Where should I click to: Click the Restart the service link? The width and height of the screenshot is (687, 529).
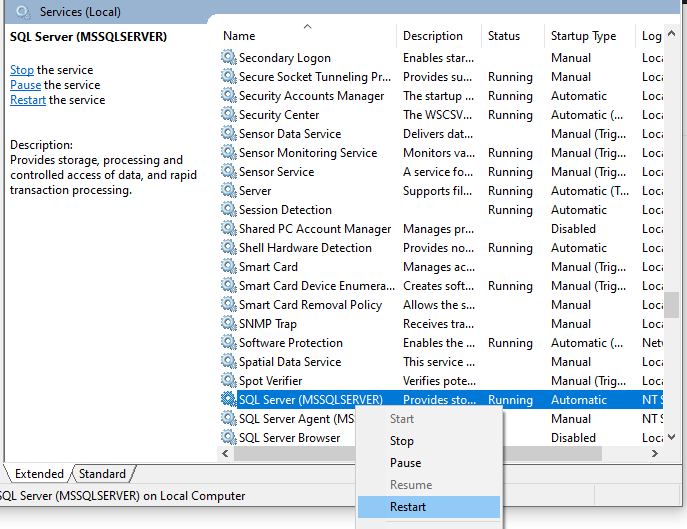(x=28, y=100)
